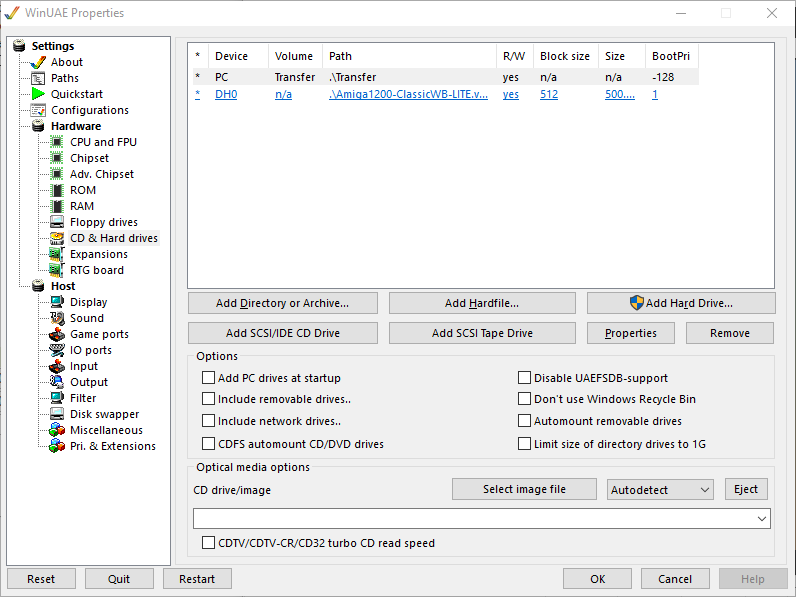Image resolution: width=796 pixels, height=597 pixels.
Task: Click the Display monitor icon
Action: [x=57, y=302]
